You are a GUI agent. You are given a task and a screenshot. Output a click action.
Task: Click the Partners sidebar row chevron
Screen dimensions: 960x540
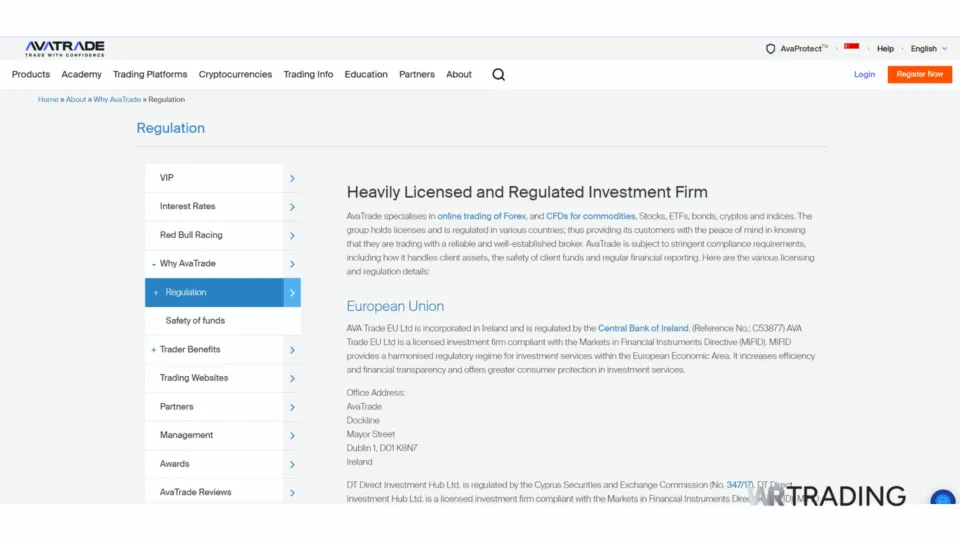click(292, 407)
